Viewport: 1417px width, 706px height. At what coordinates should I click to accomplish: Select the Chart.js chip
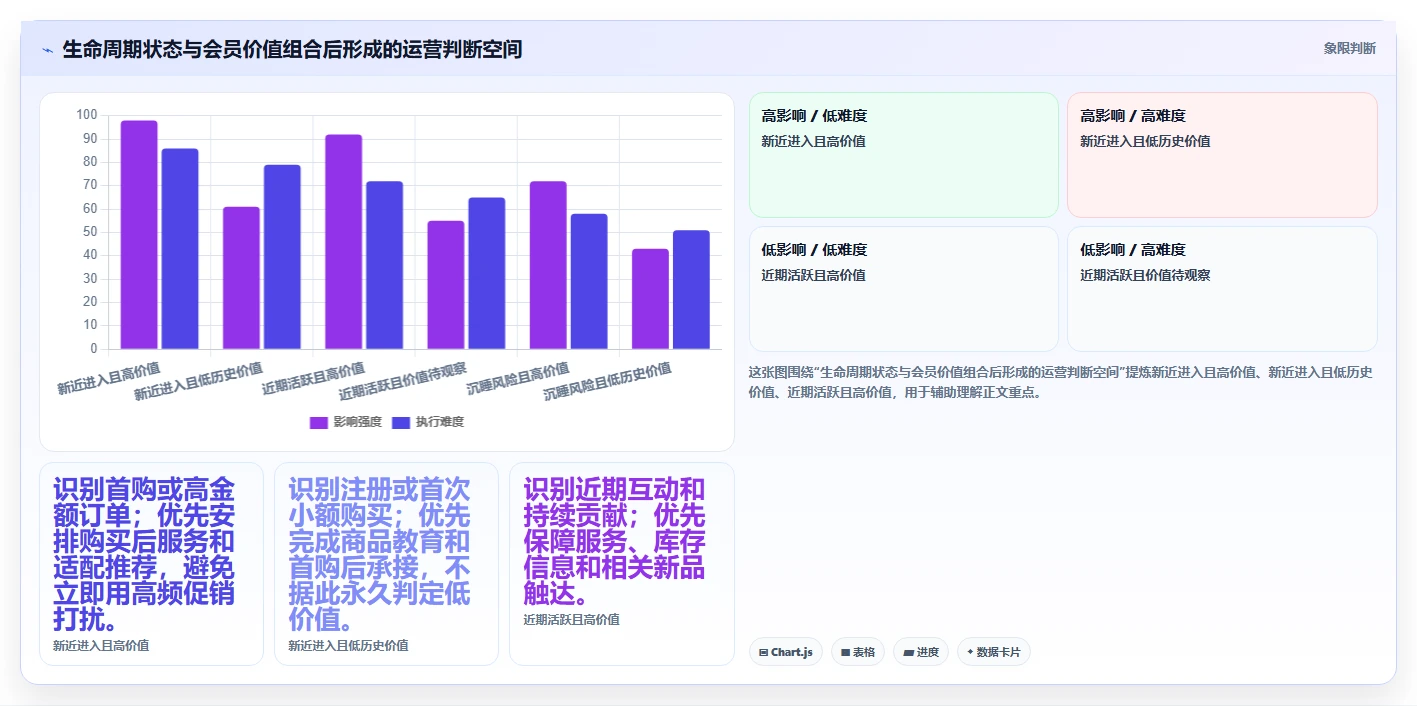tap(786, 652)
